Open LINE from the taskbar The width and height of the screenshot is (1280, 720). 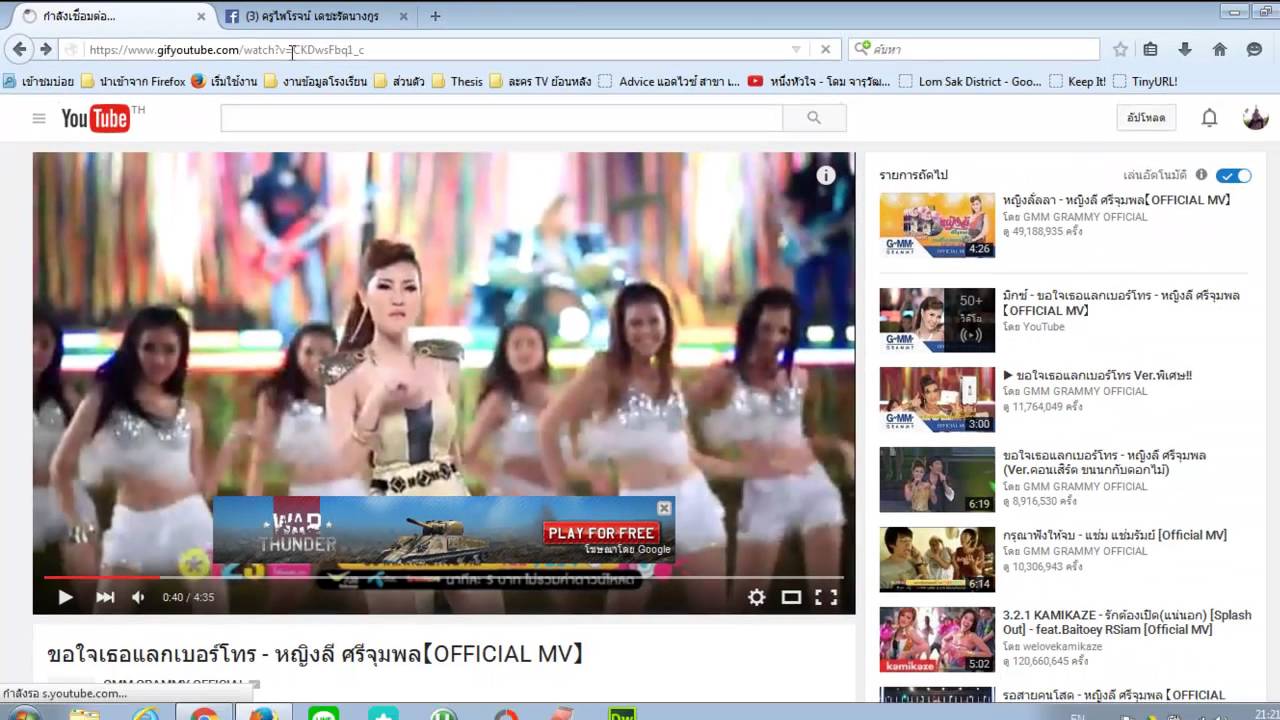pos(323,714)
